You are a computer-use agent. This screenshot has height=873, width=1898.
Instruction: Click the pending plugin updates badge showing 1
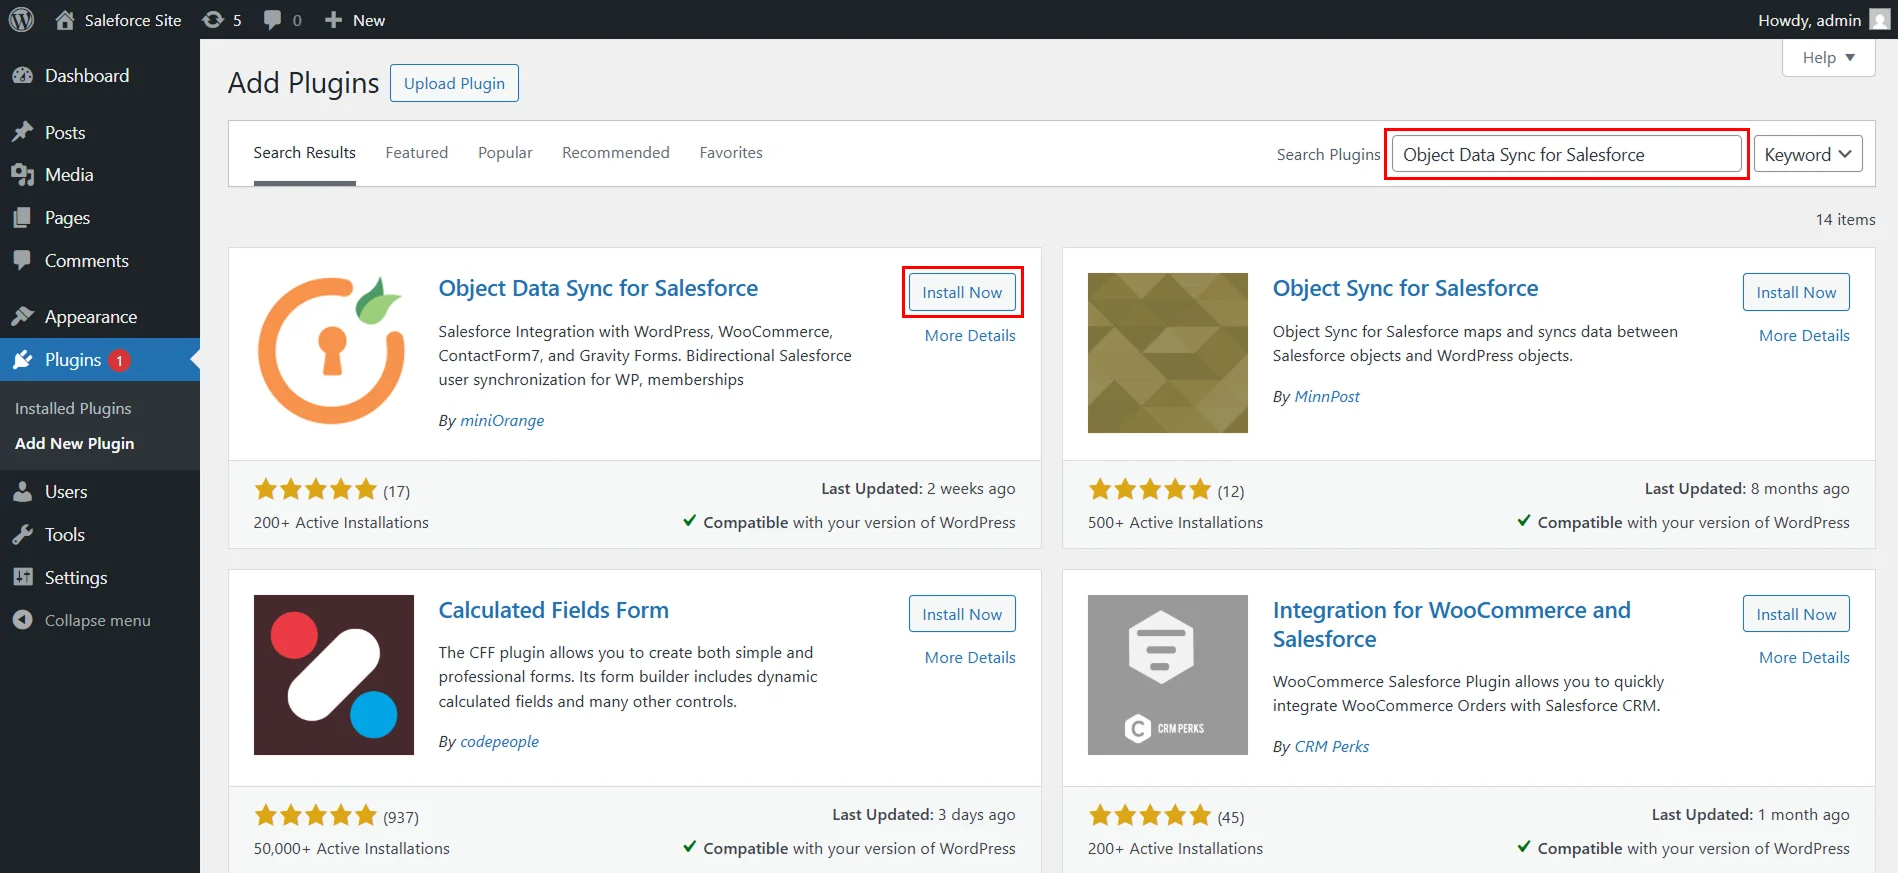click(x=119, y=360)
